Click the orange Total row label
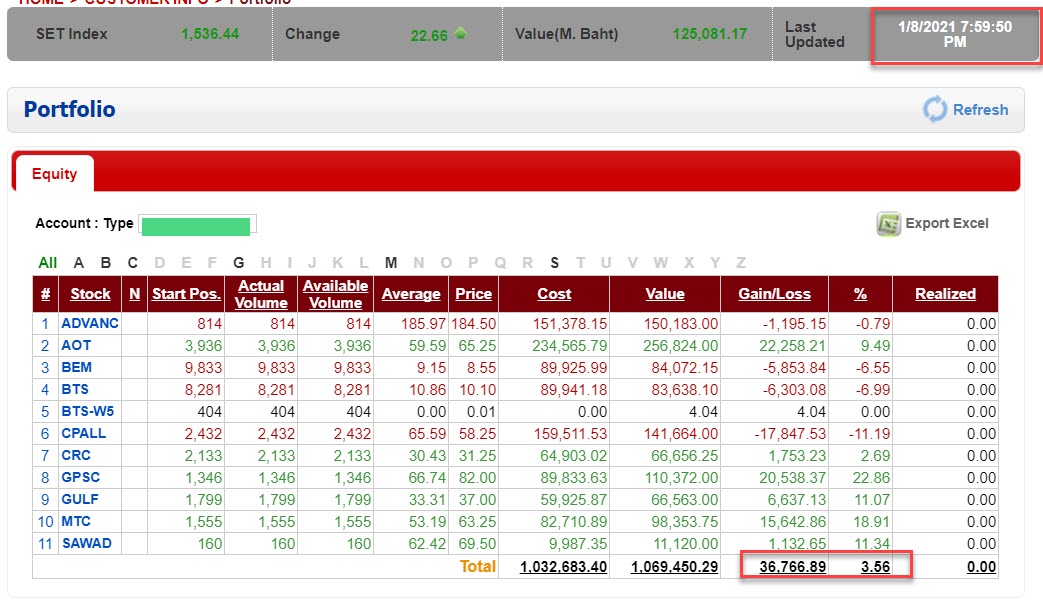This screenshot has height=602, width=1043. click(478, 566)
